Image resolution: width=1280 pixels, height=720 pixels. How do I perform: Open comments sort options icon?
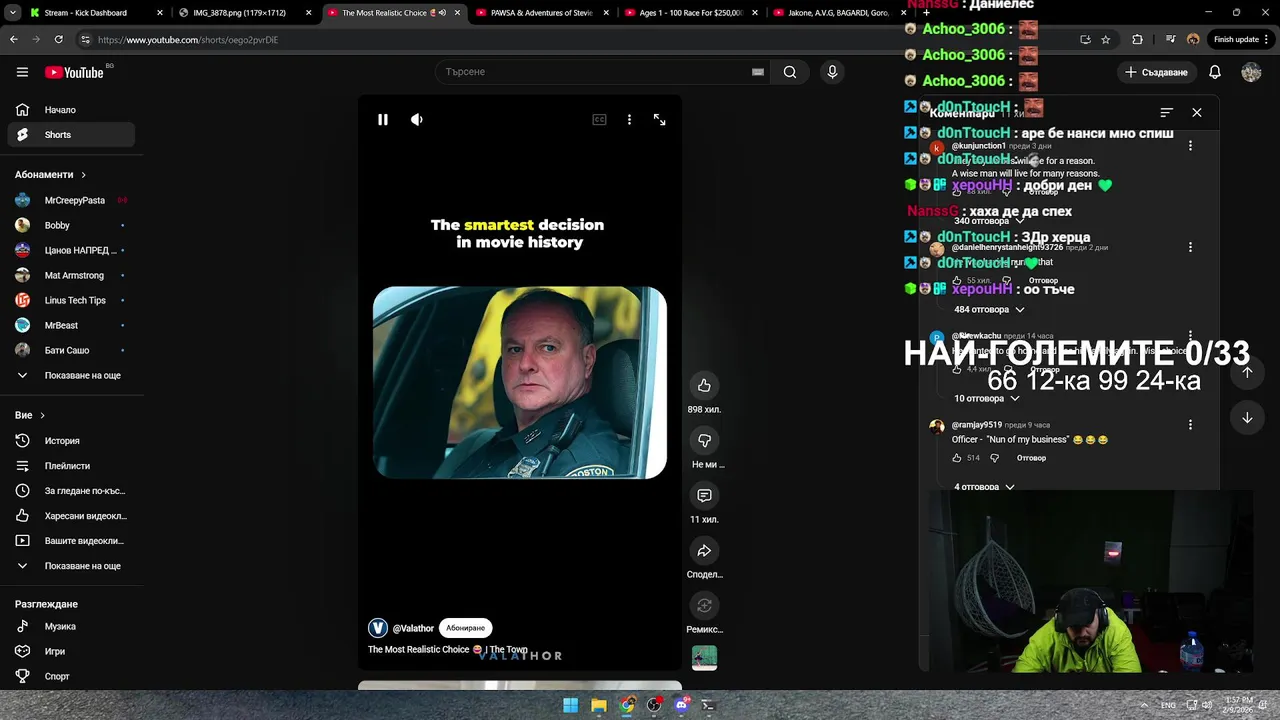click(x=1166, y=113)
